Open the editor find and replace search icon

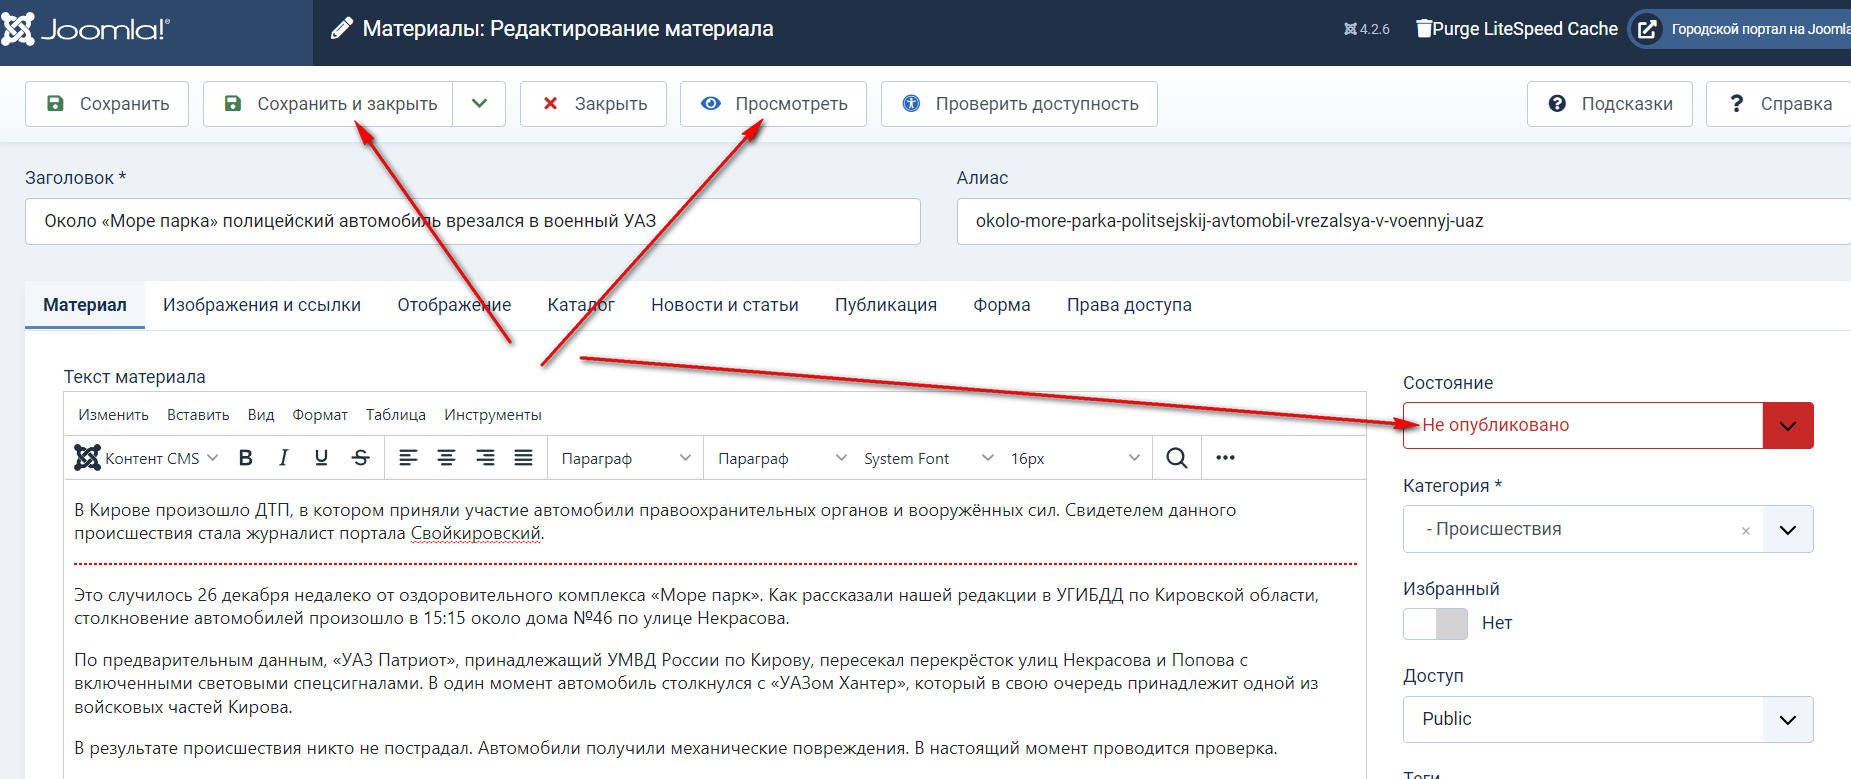[x=1176, y=458]
